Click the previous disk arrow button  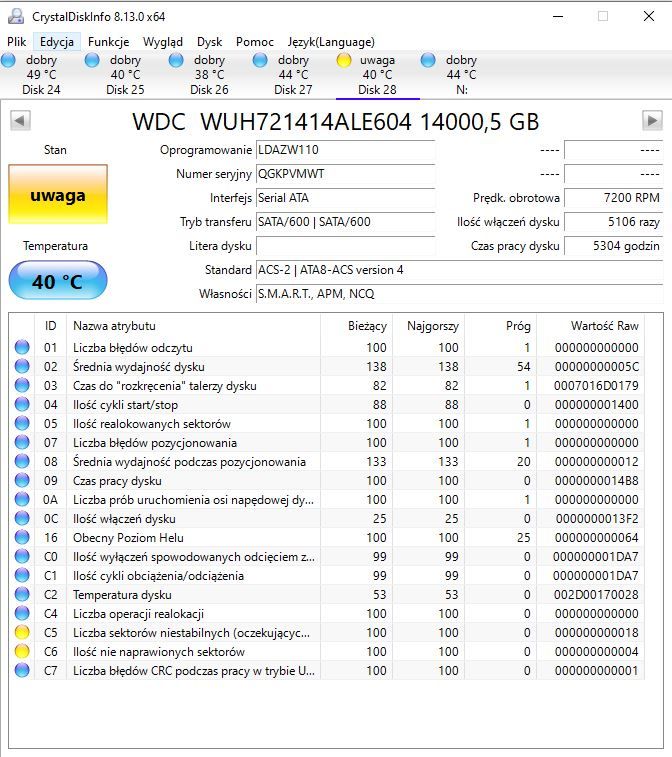point(20,121)
